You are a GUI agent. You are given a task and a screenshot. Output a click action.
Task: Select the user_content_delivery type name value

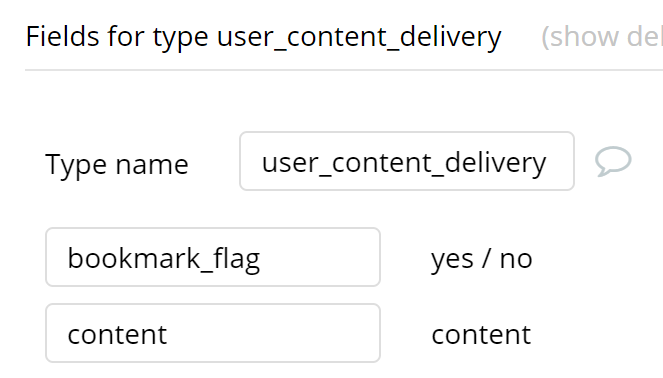pyautogui.click(x=404, y=163)
